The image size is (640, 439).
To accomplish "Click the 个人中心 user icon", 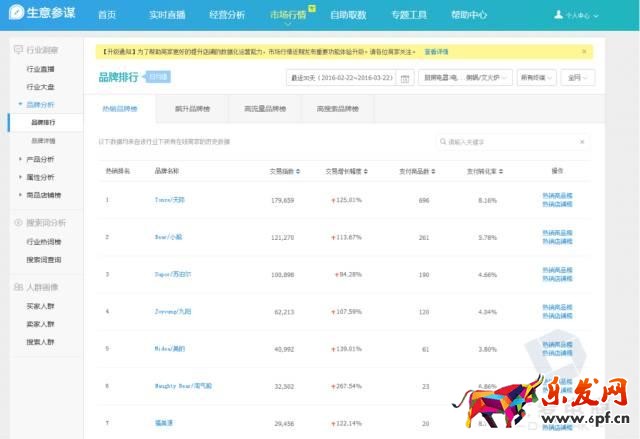I will 558,15.
